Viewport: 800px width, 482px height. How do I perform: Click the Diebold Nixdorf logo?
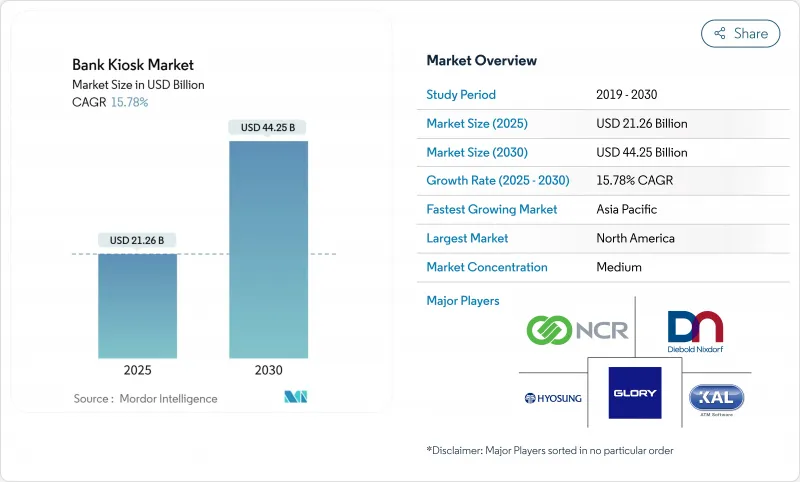click(x=695, y=332)
